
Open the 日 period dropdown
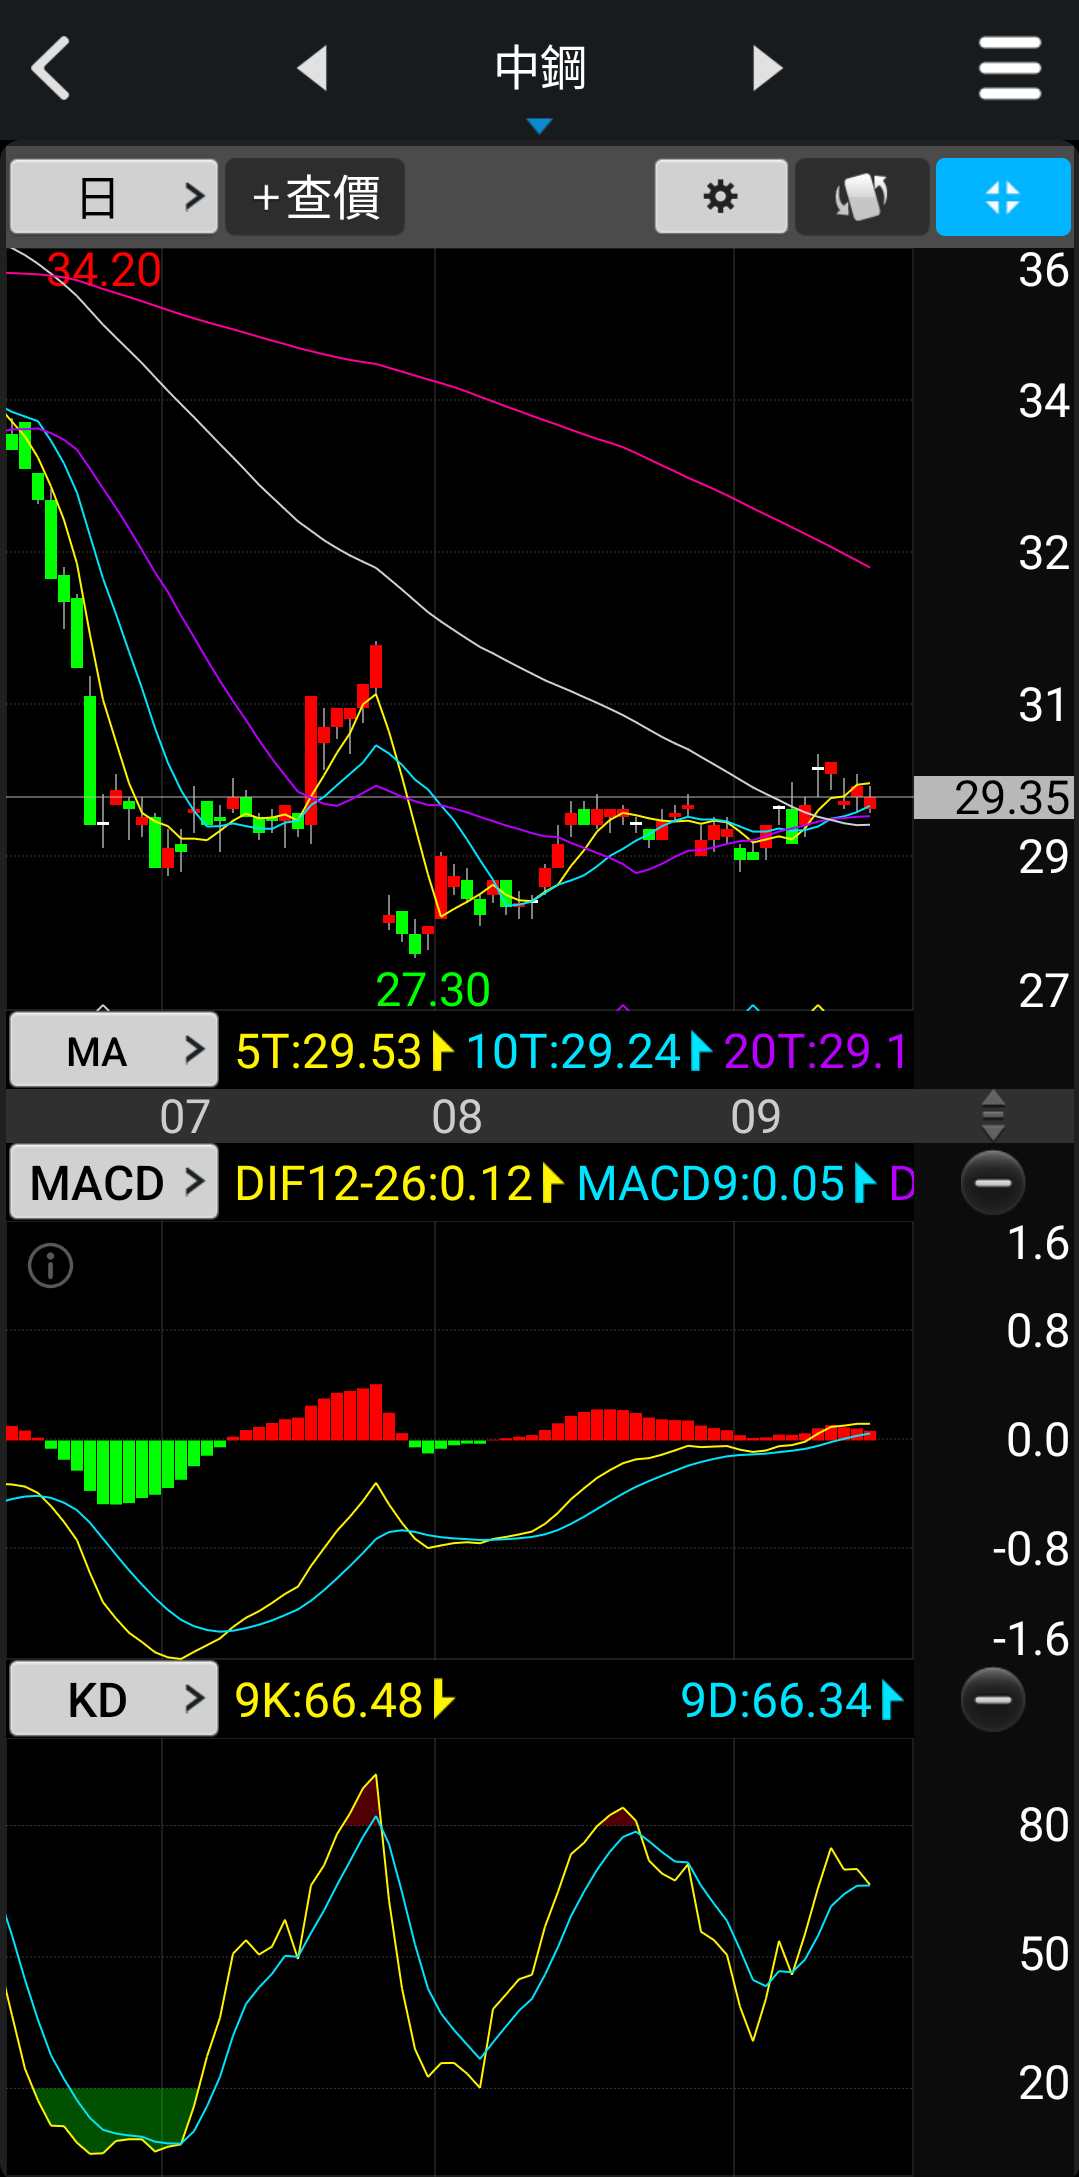click(114, 197)
